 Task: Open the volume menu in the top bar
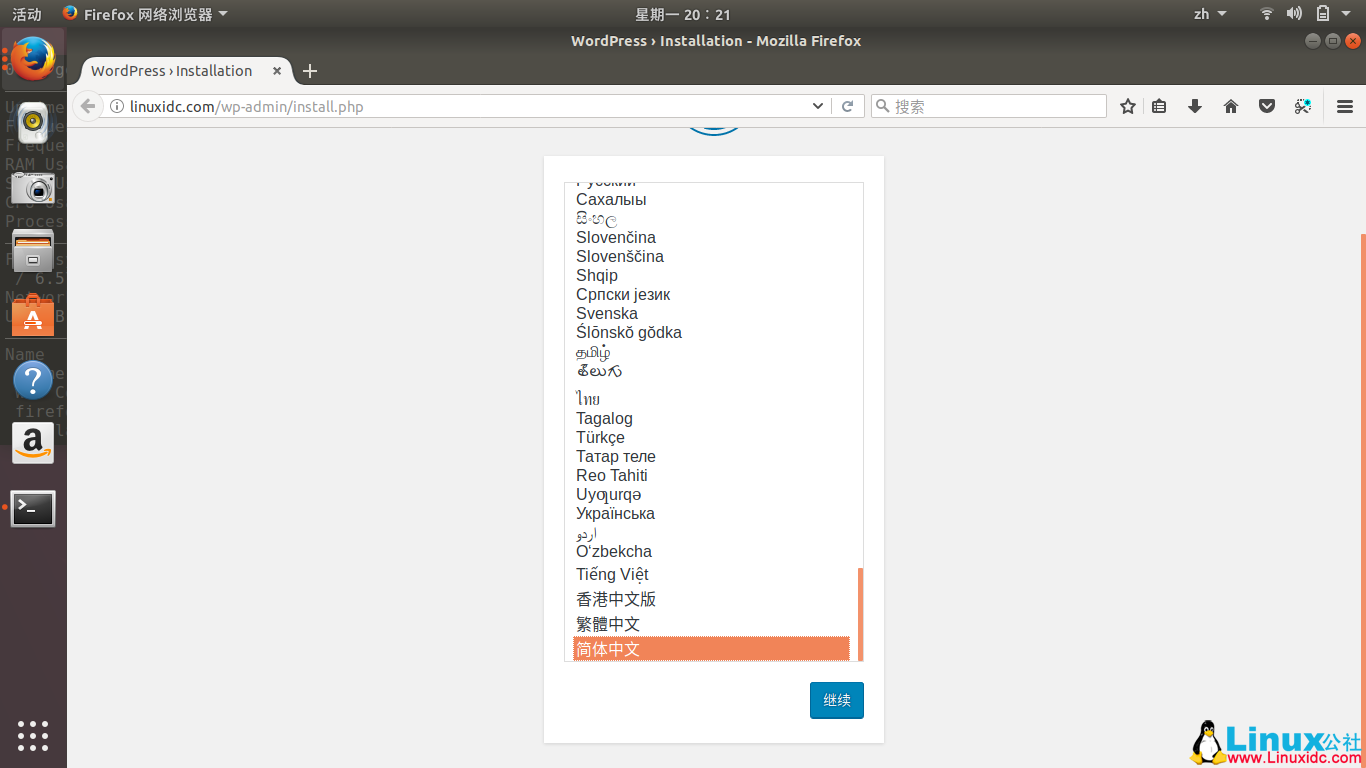click(x=1294, y=13)
